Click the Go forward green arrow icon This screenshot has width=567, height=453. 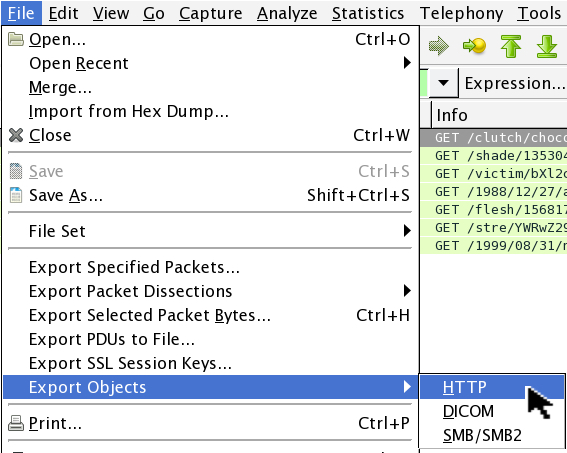[x=439, y=46]
